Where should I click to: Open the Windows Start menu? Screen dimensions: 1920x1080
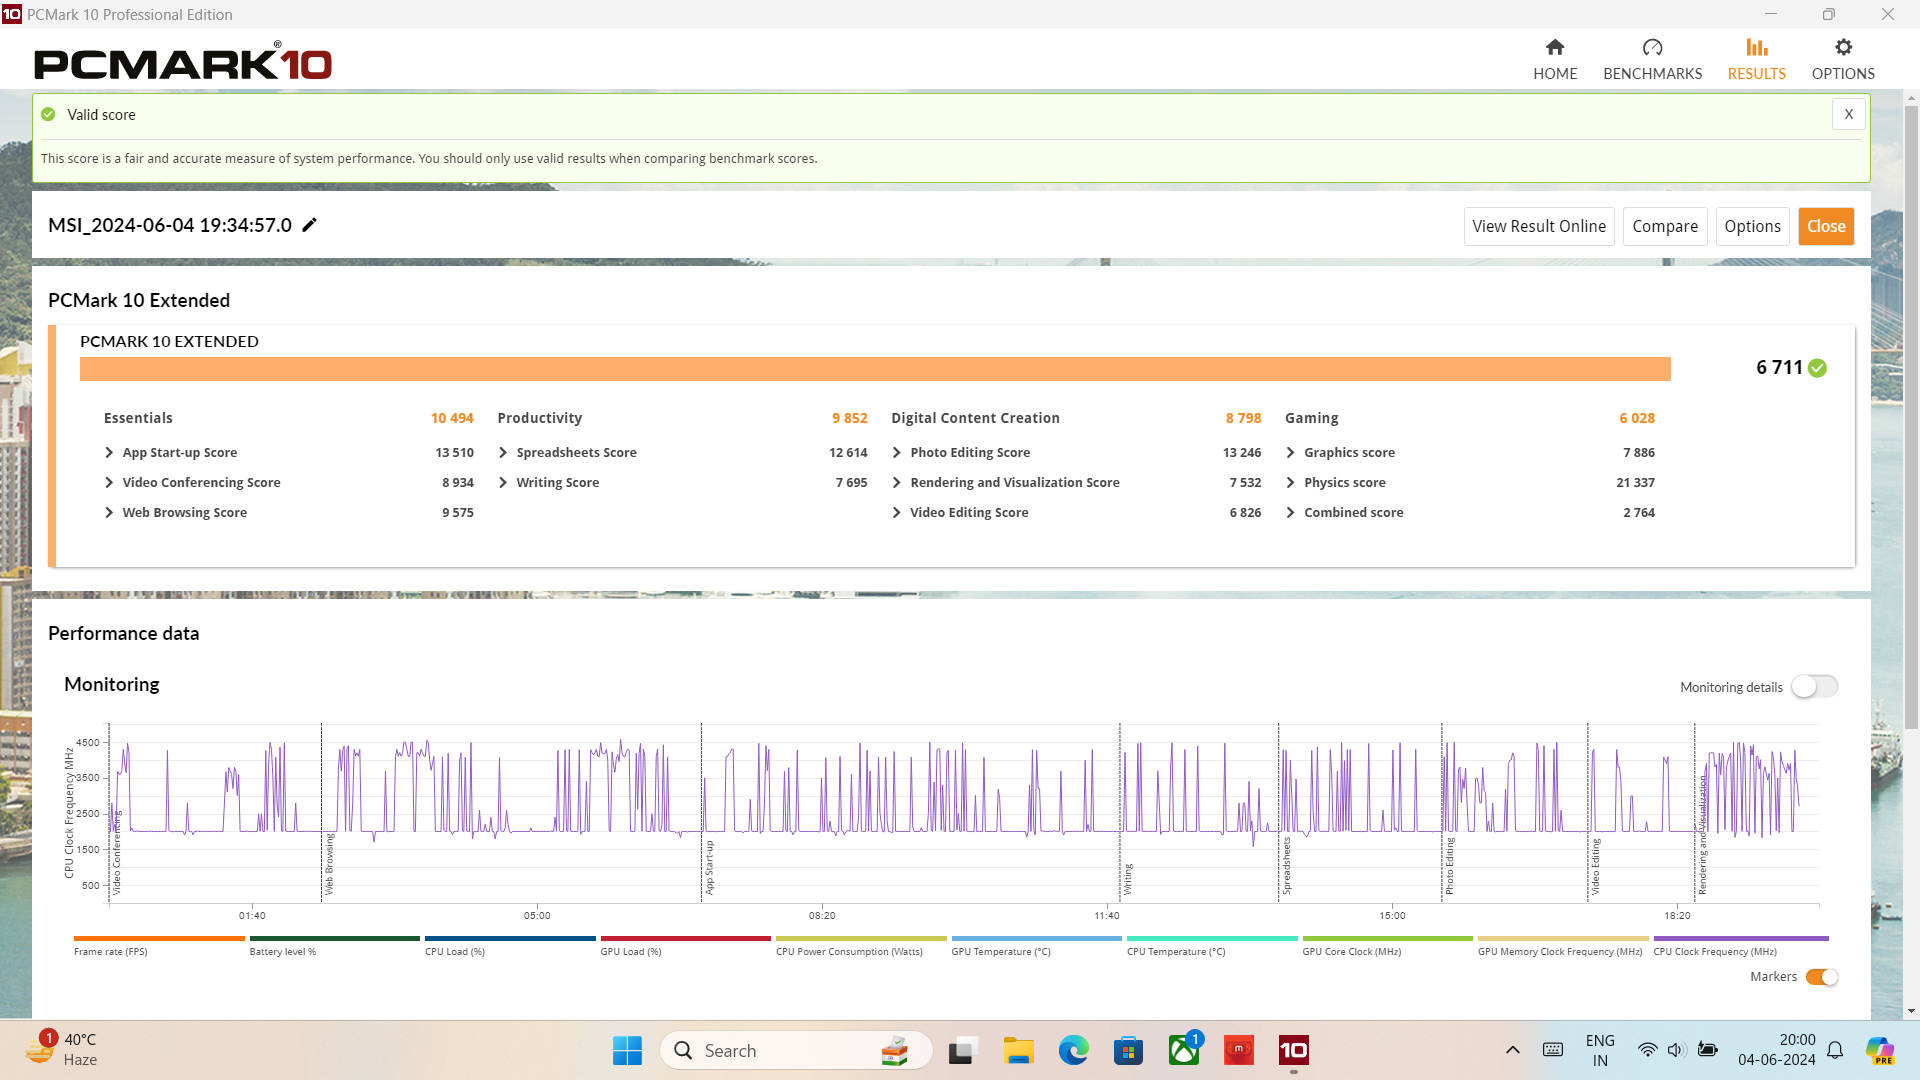627,1051
